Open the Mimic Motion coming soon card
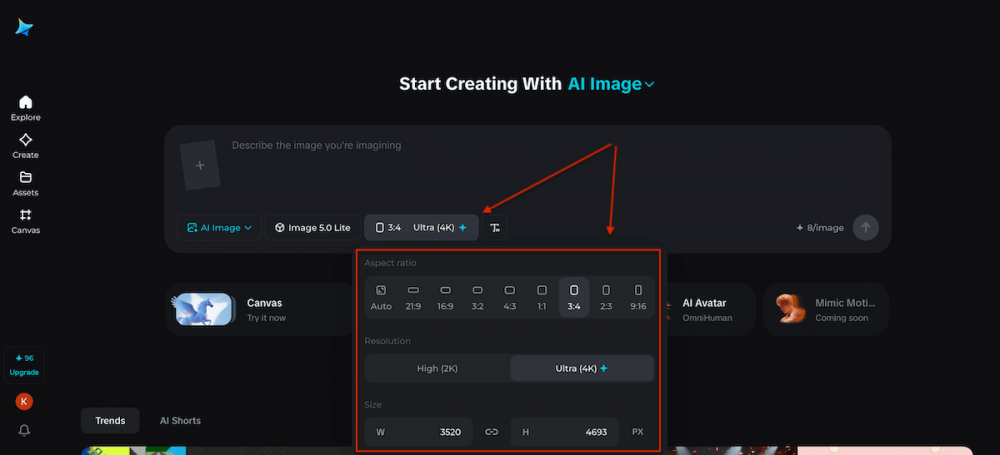 [826, 309]
